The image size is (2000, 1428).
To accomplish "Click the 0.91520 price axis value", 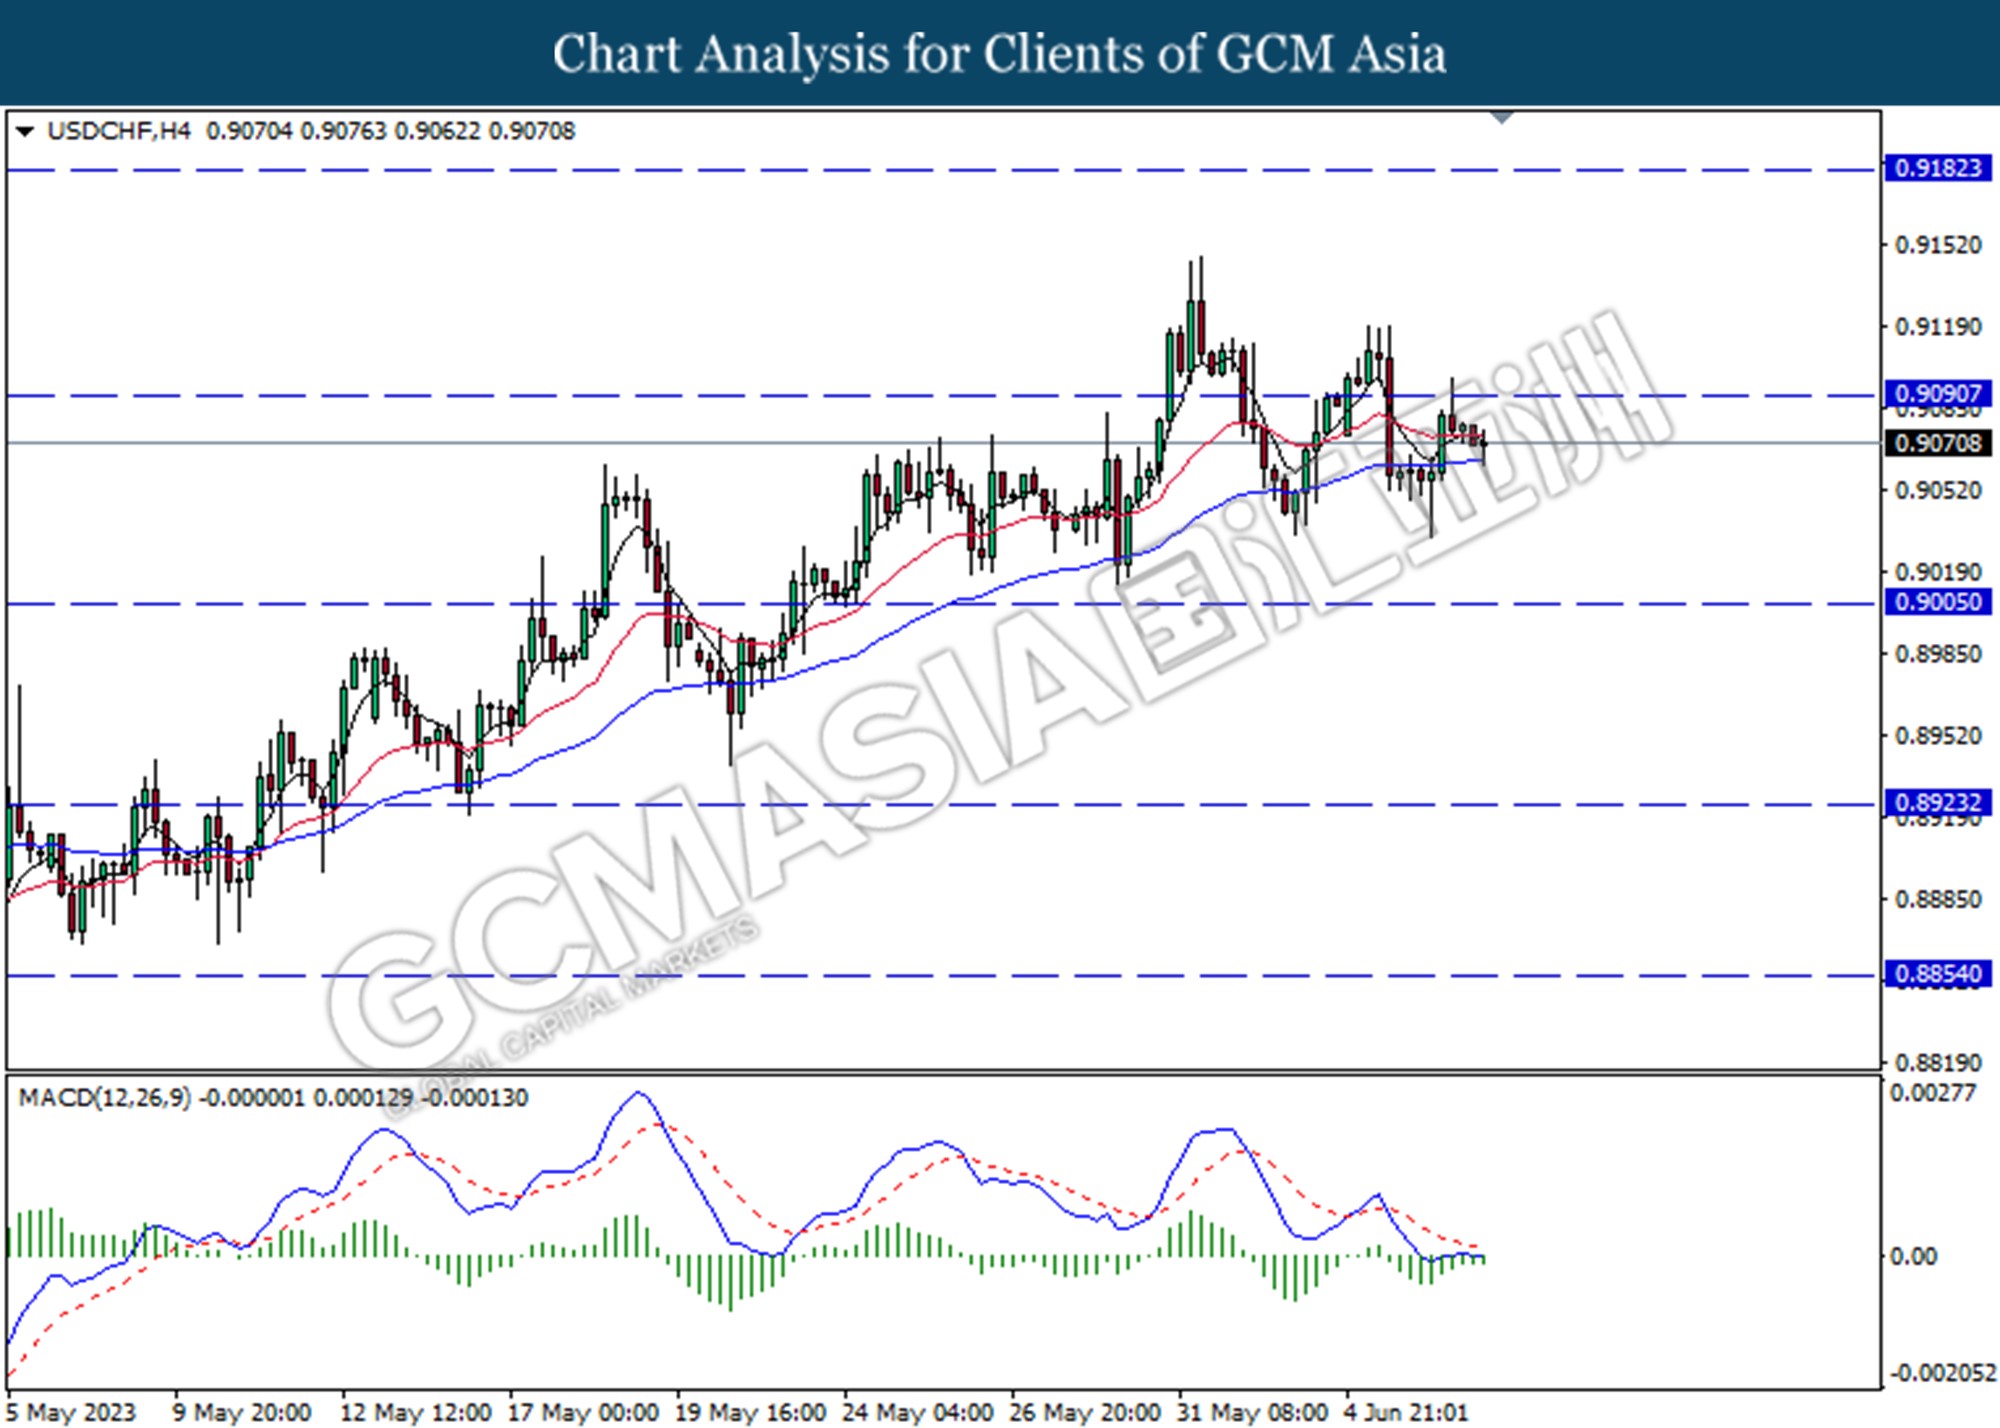I will [x=1938, y=245].
